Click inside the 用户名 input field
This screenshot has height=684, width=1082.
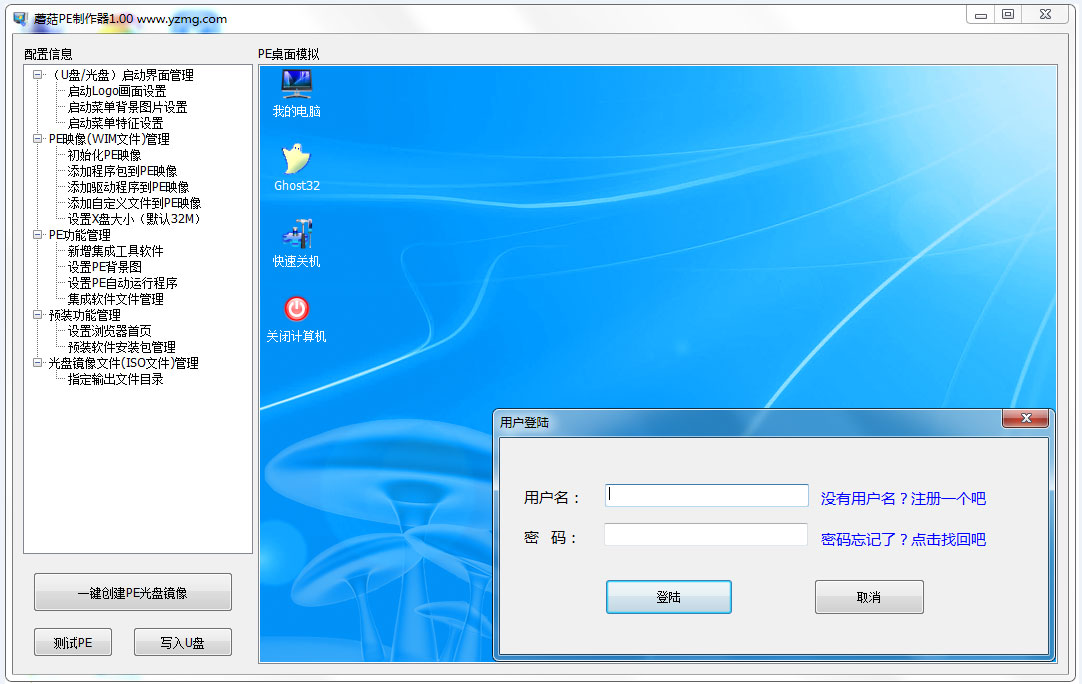(x=706, y=495)
